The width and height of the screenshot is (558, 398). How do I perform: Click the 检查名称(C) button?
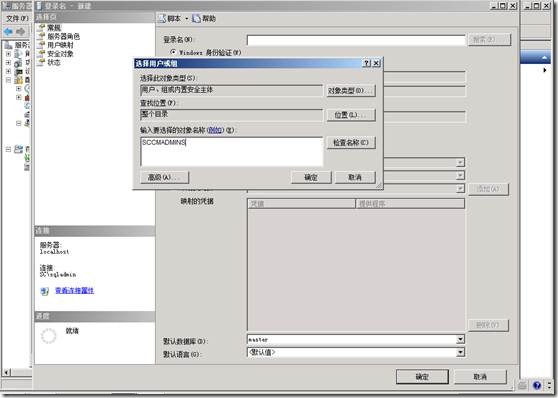click(x=351, y=142)
